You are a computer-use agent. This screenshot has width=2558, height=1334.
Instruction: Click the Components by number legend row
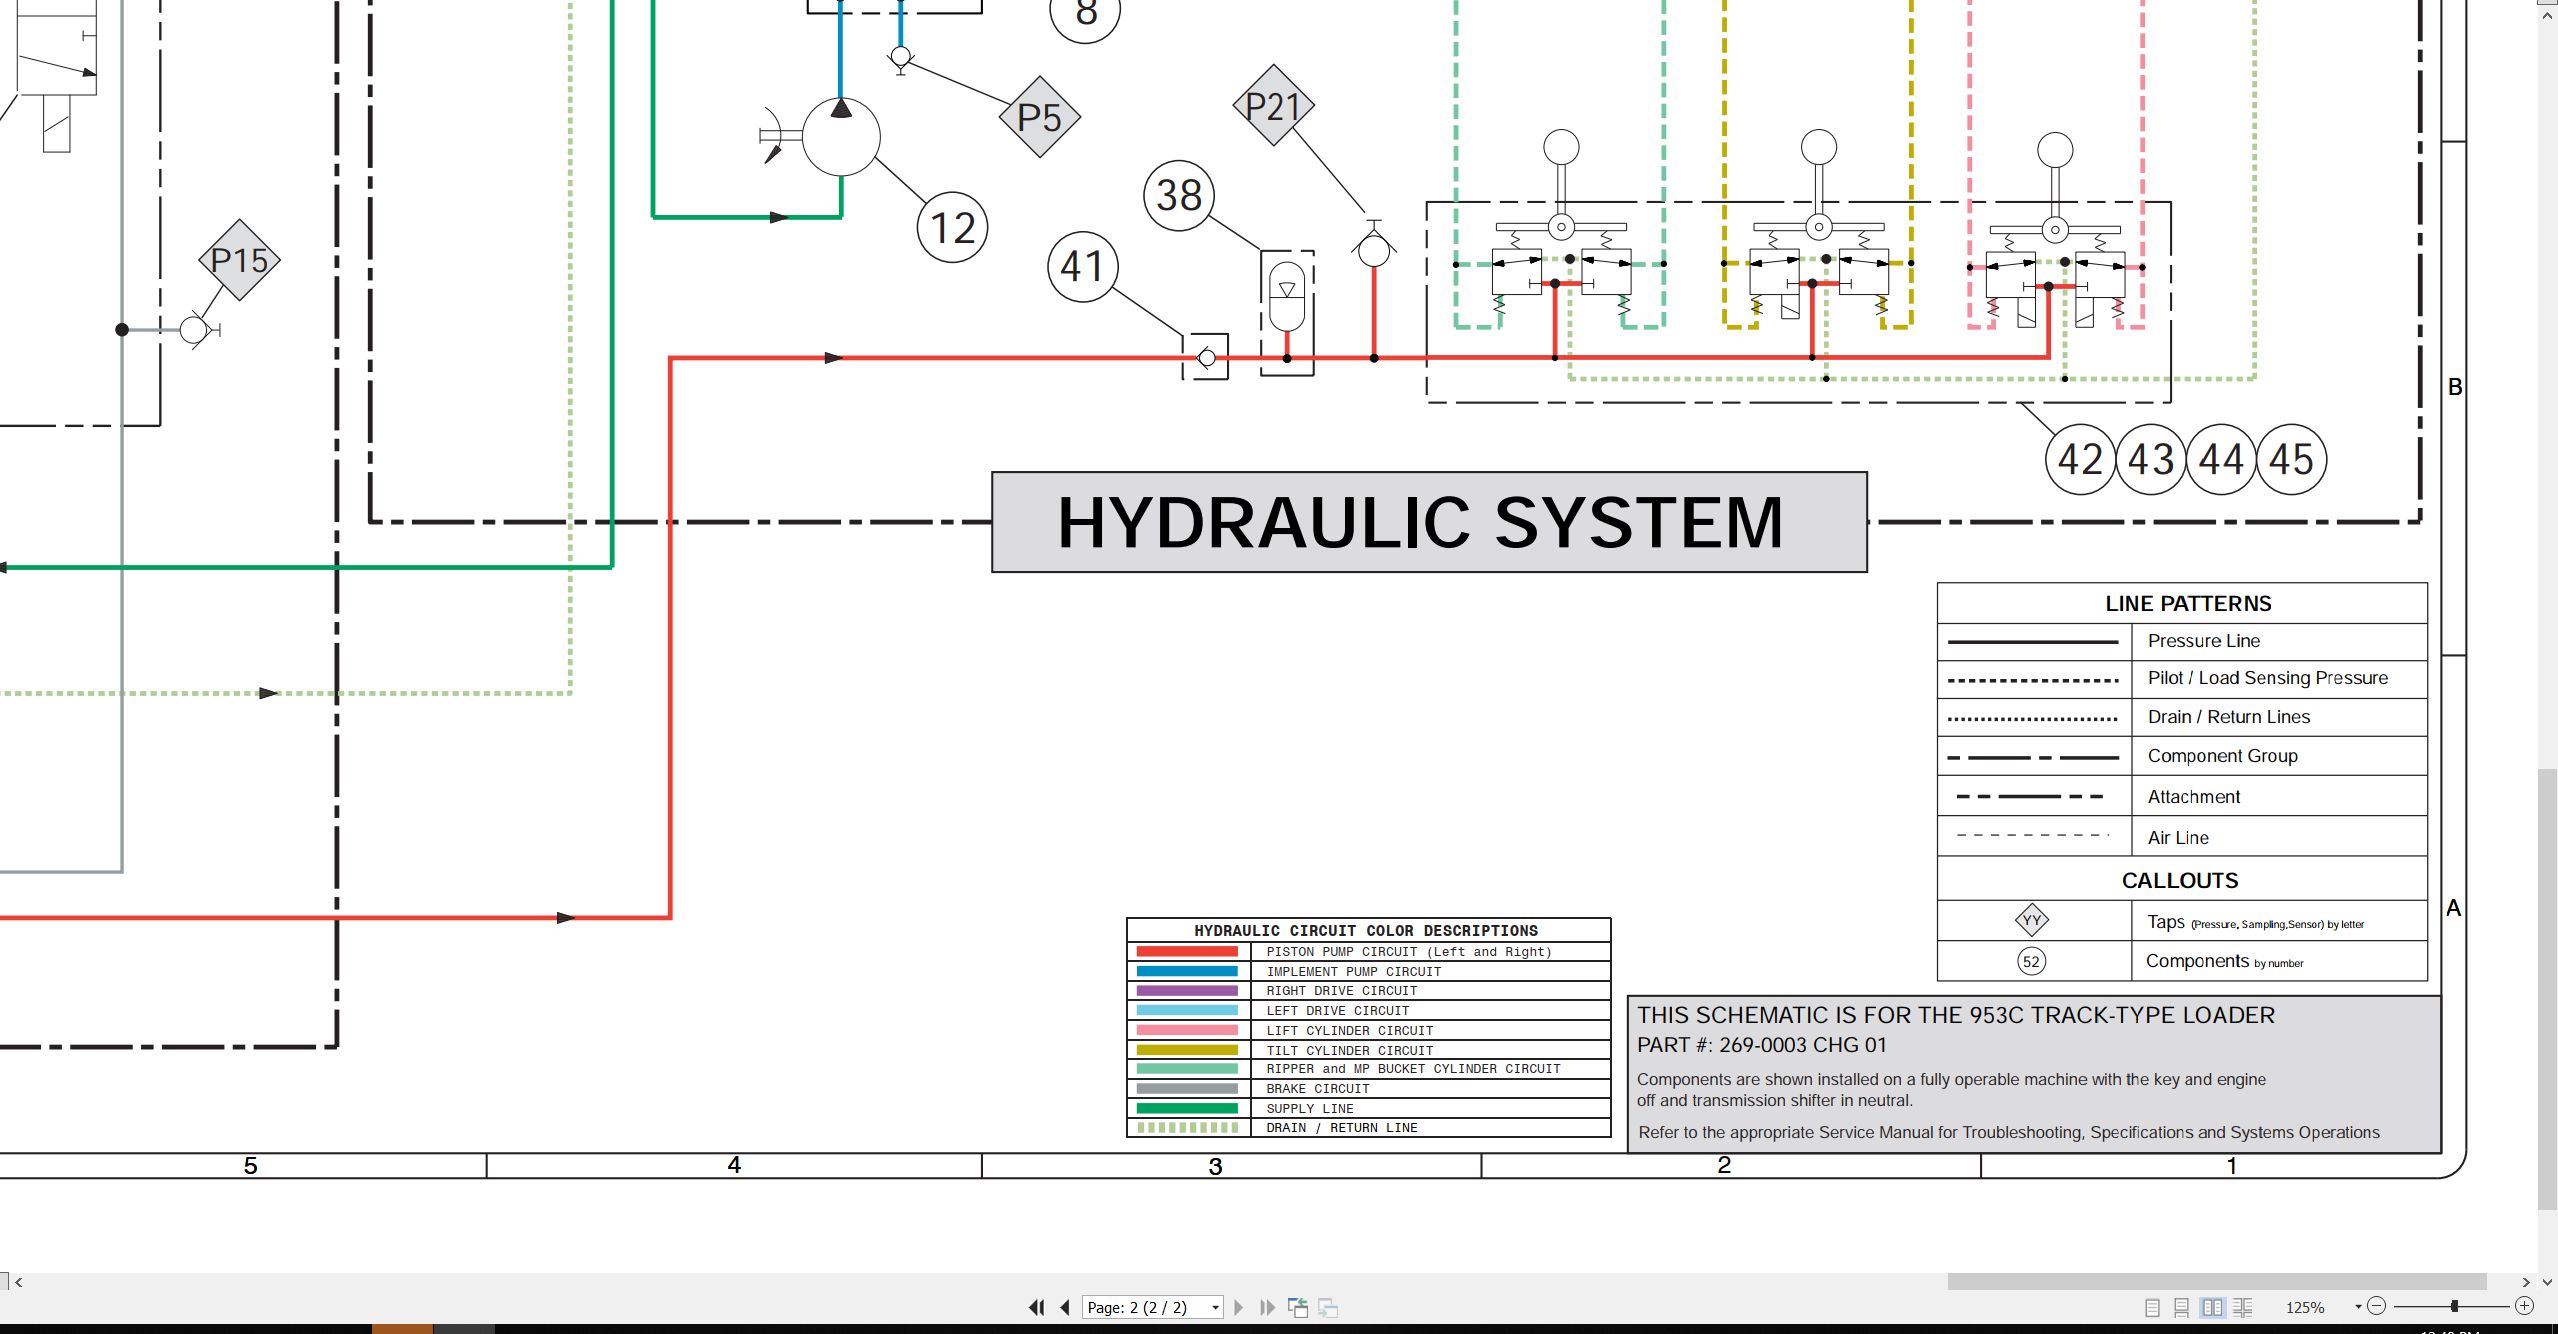tap(2182, 961)
